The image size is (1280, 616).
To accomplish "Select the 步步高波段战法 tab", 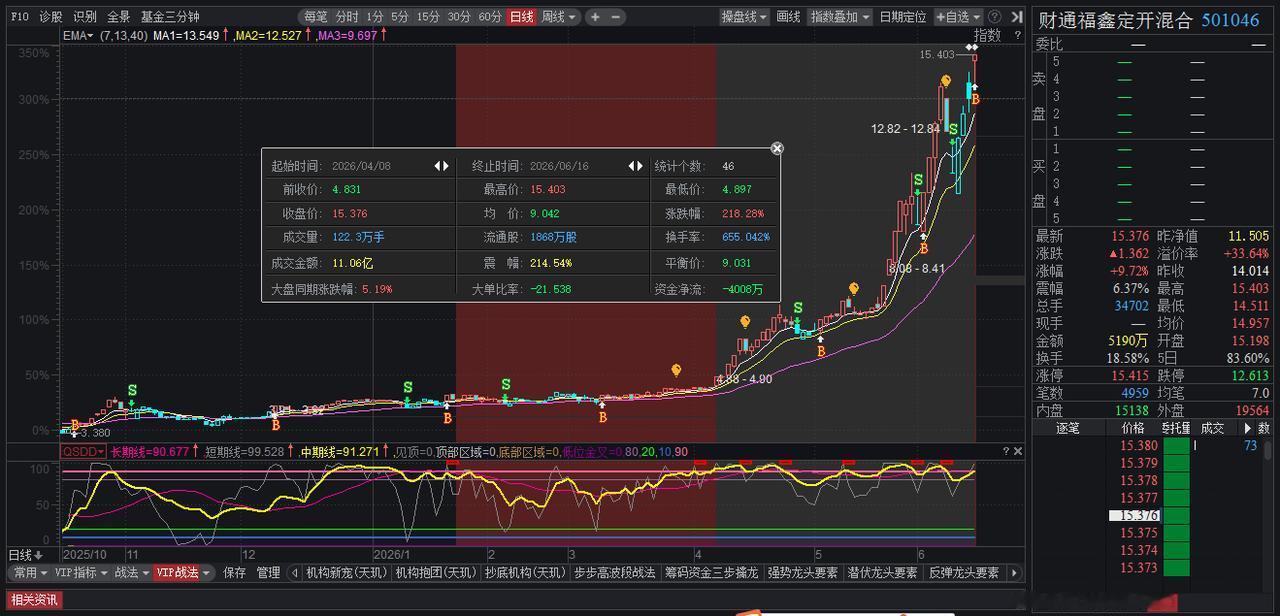I will click(x=615, y=573).
